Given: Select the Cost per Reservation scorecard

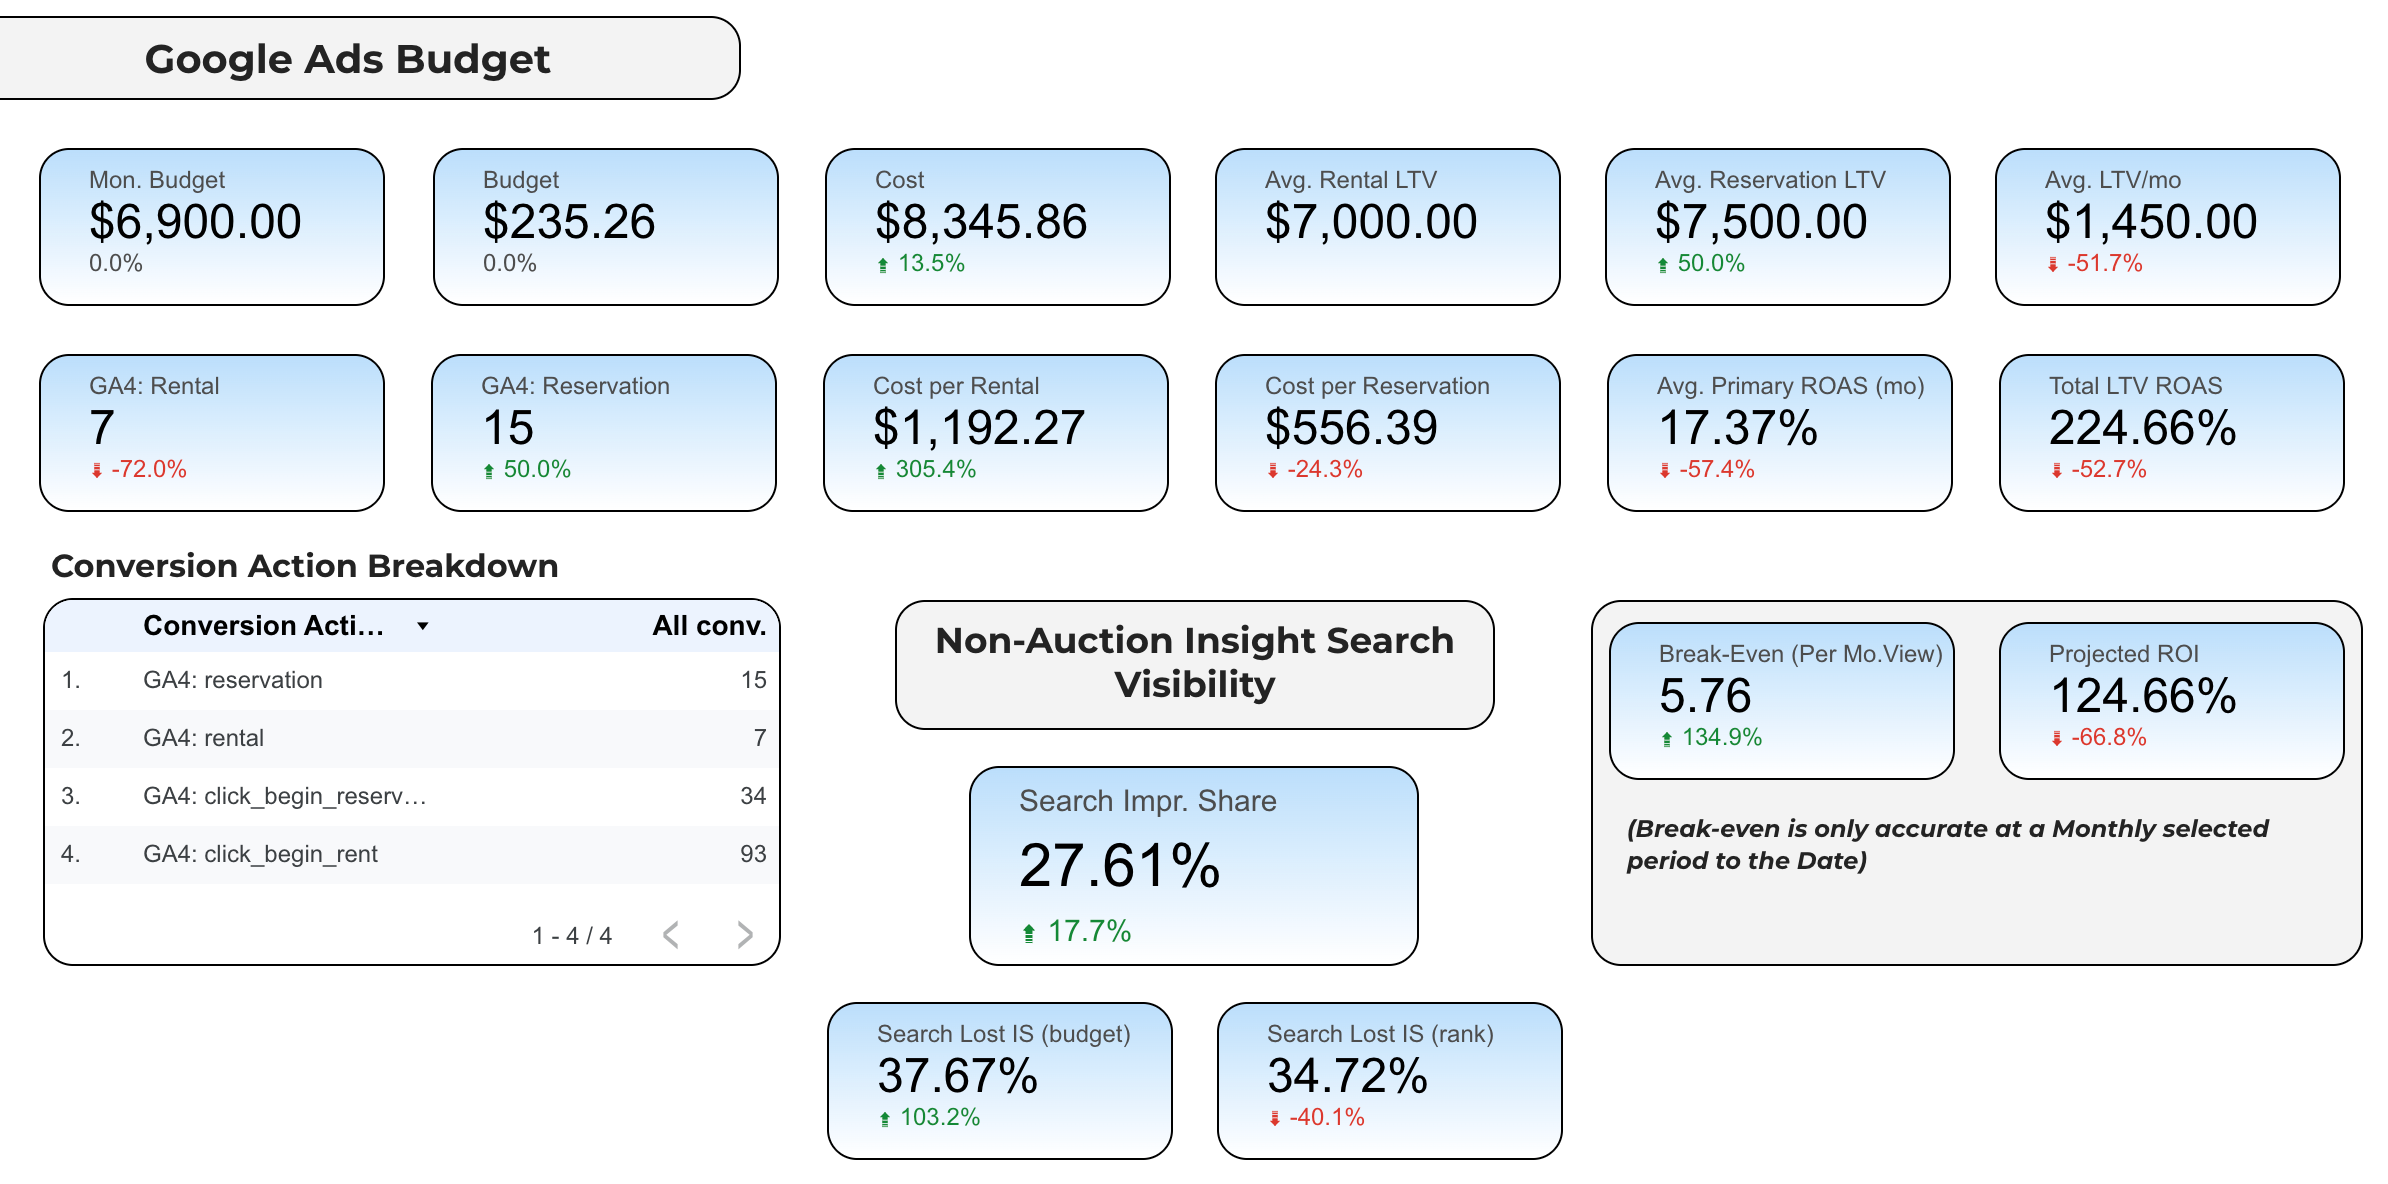Looking at the screenshot, I should 1388,432.
